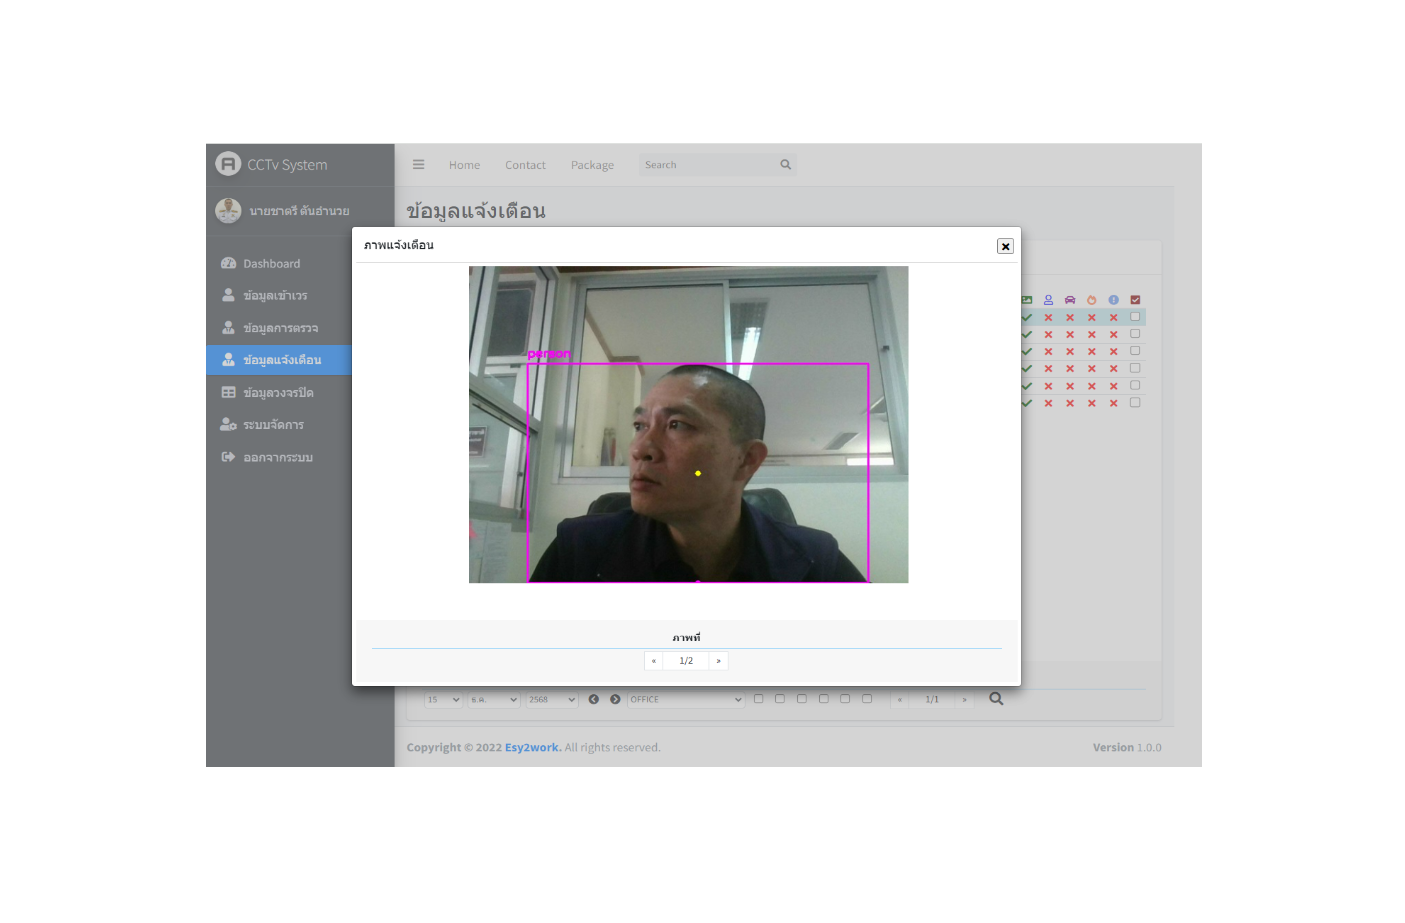Go to next image in dialog pager
The image size is (1405, 923).
coord(718,661)
